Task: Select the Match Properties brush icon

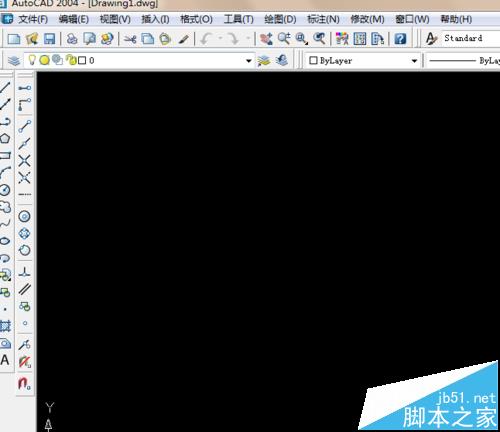Action: pos(183,39)
